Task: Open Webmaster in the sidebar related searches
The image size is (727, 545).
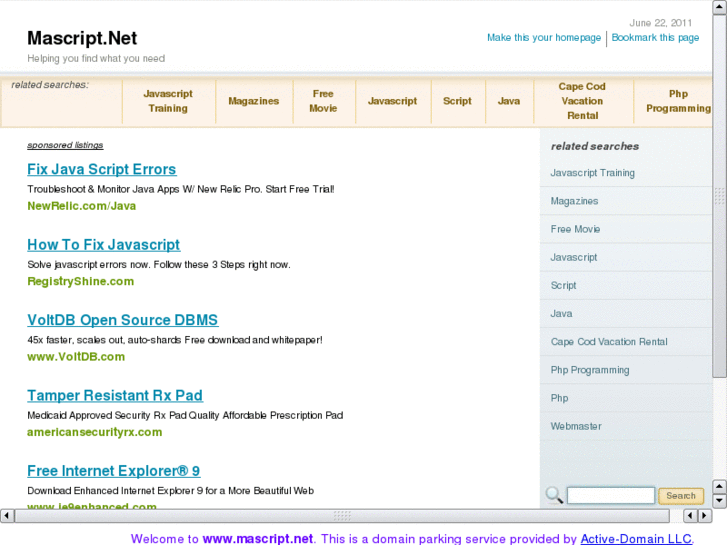Action: coord(576,426)
